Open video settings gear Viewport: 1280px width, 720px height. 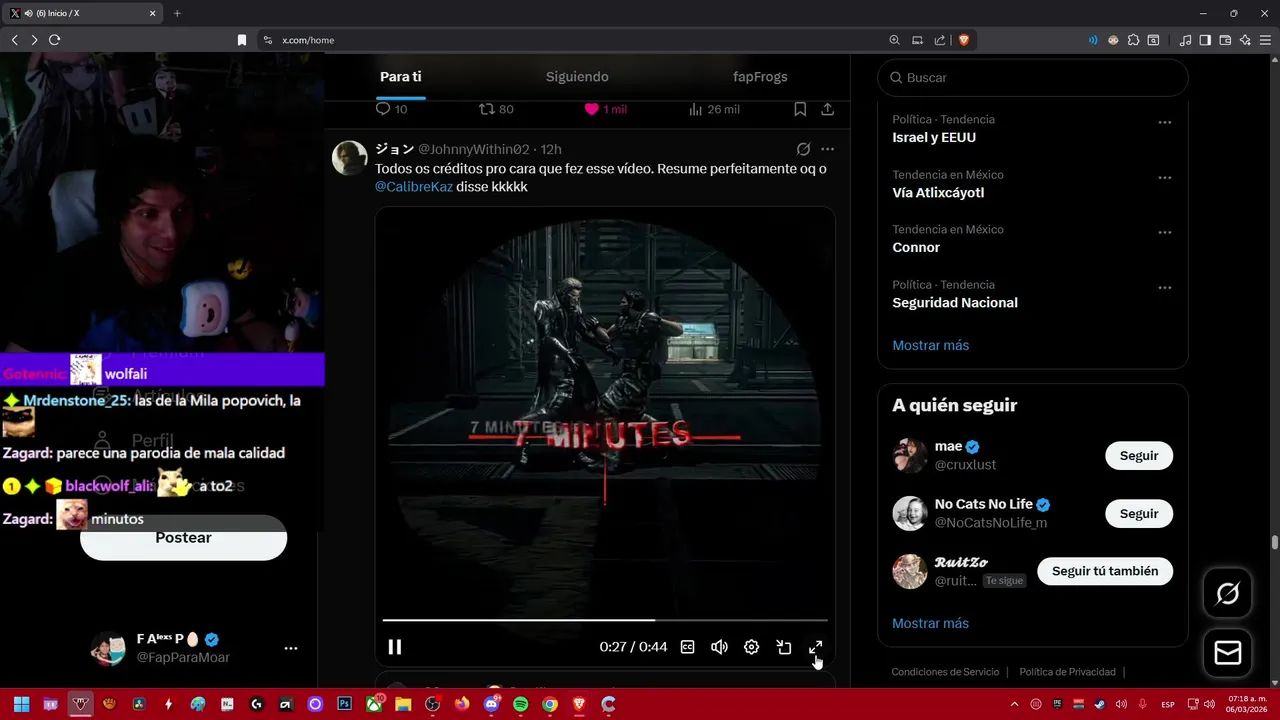coord(751,647)
